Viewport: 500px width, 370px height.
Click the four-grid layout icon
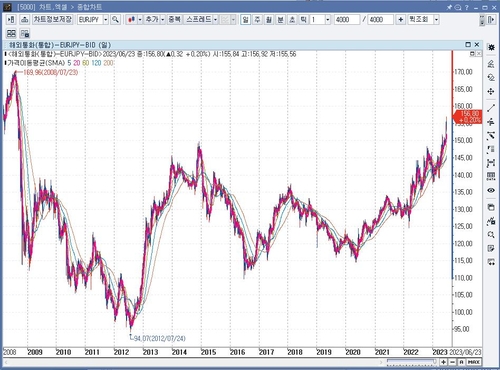pyautogui.click(x=11, y=33)
